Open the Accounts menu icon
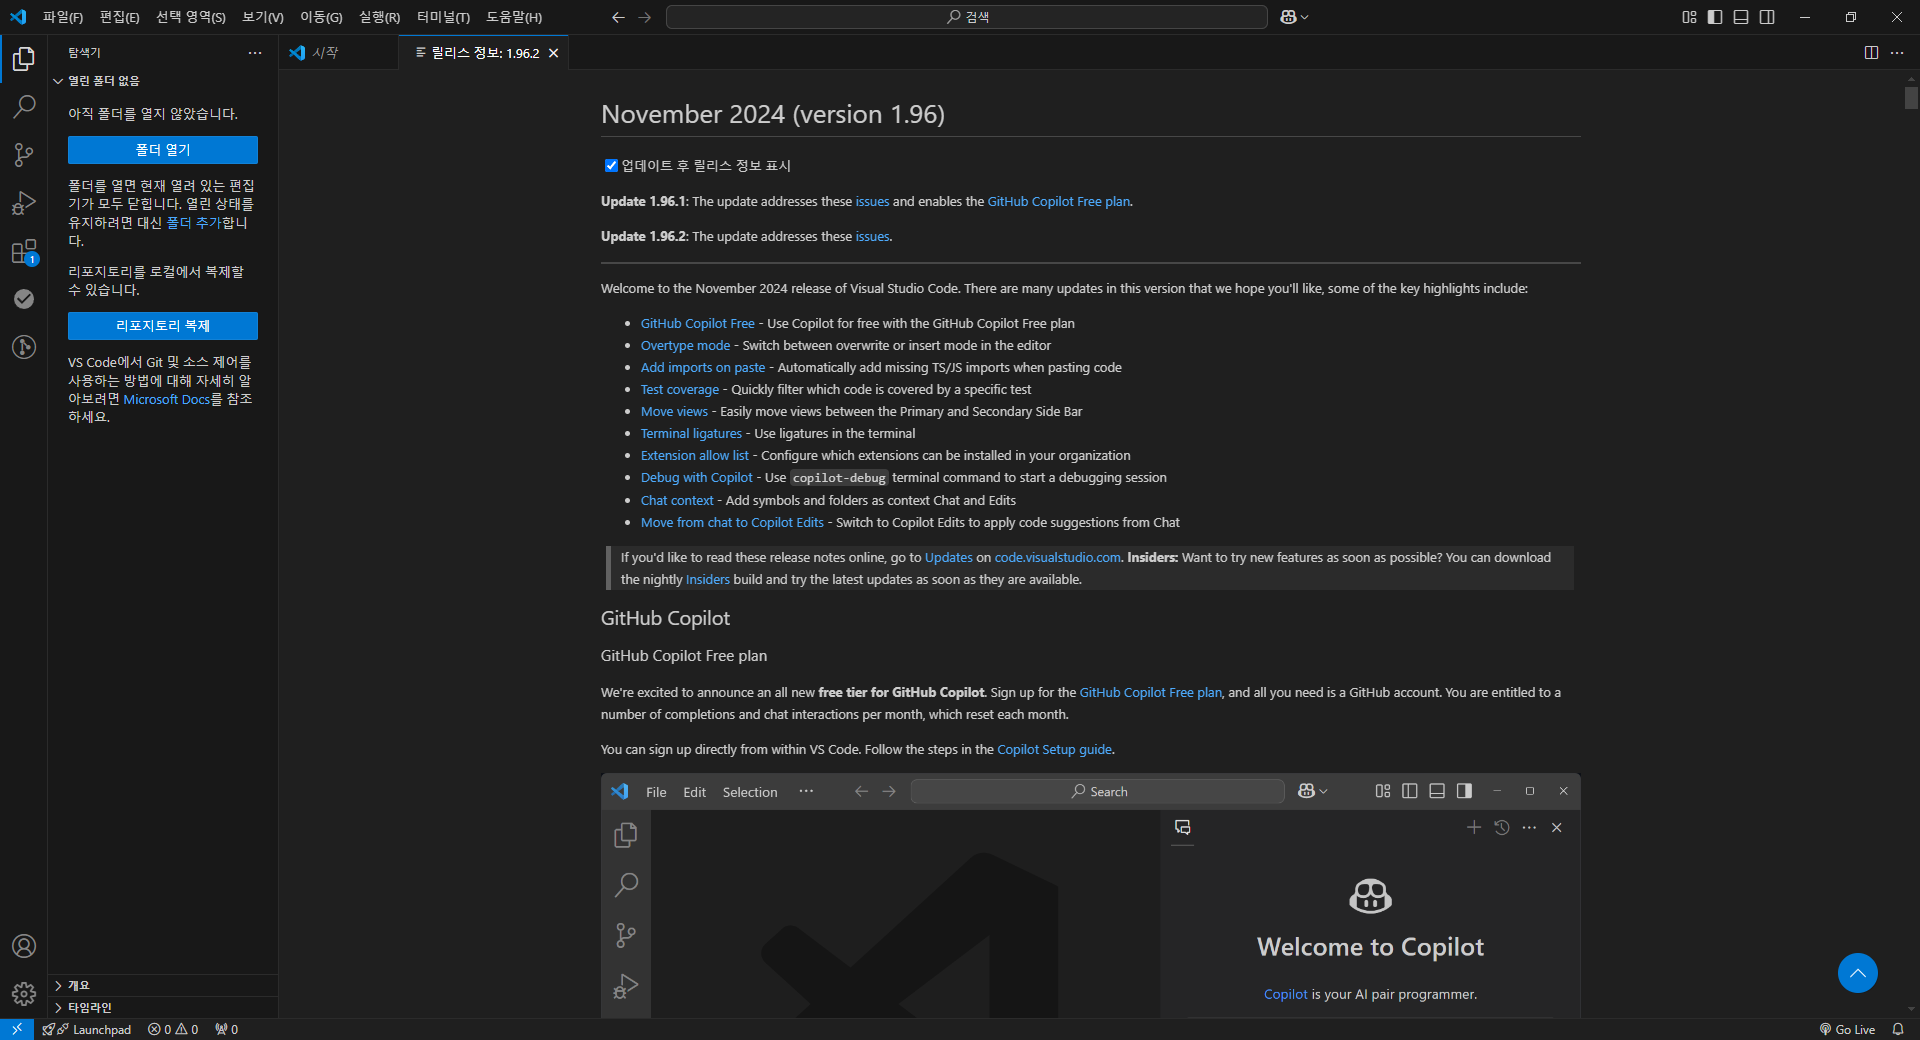Screen dimensions: 1920x1040 click(24, 946)
